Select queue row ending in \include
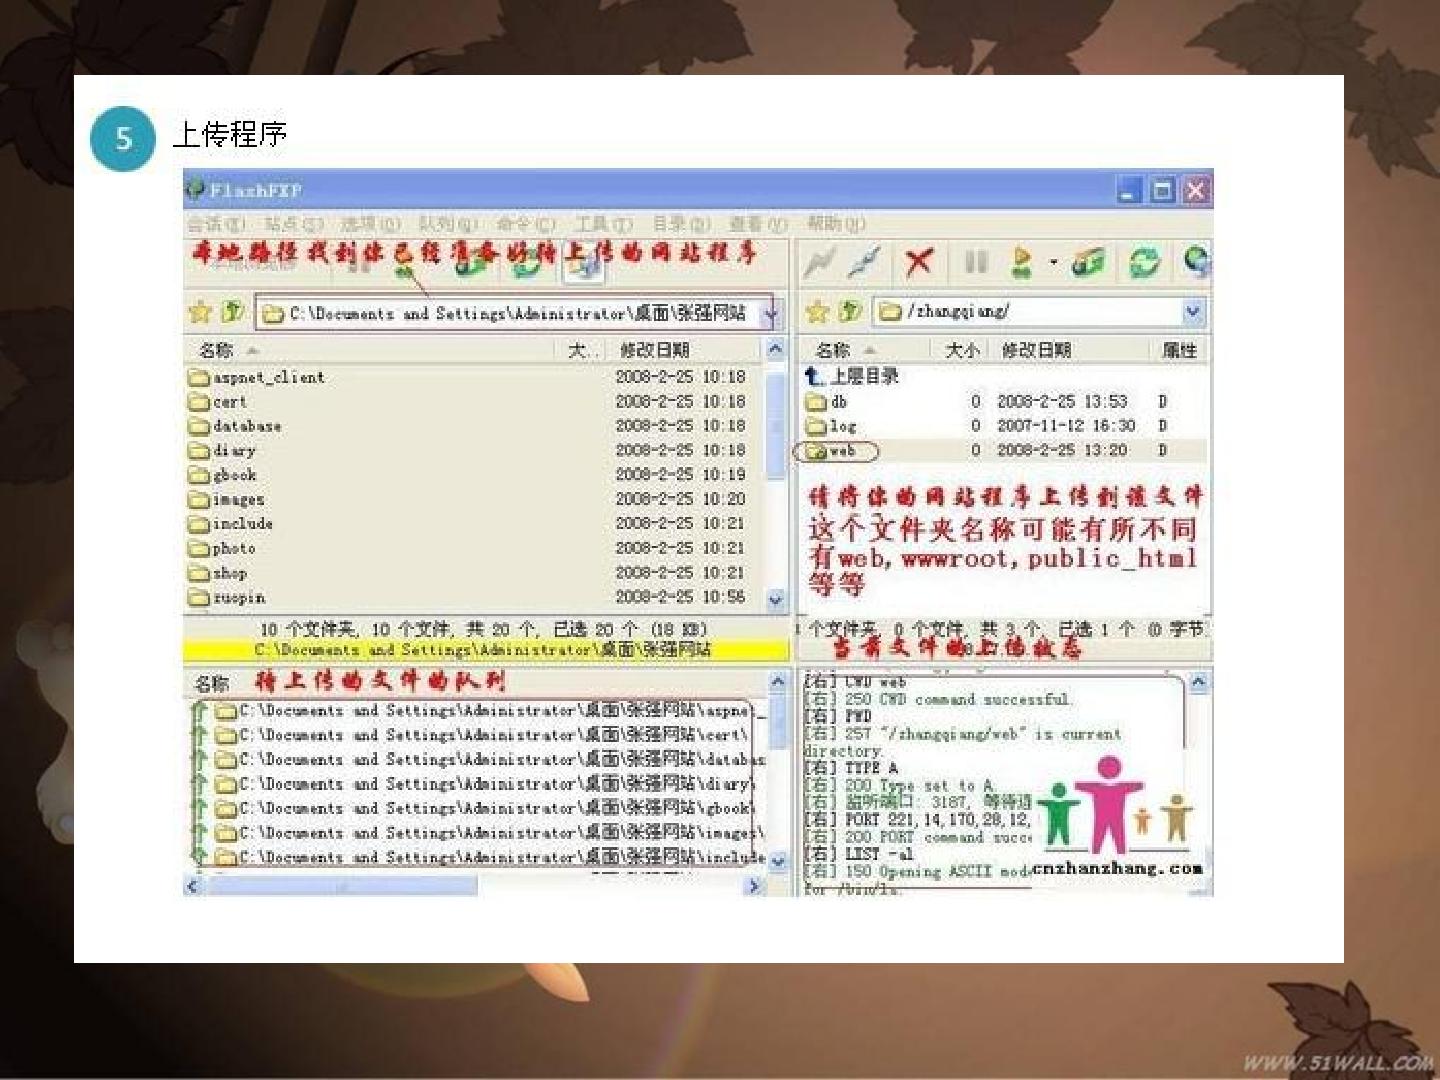Screen dimensions: 1440x1080 point(476,857)
